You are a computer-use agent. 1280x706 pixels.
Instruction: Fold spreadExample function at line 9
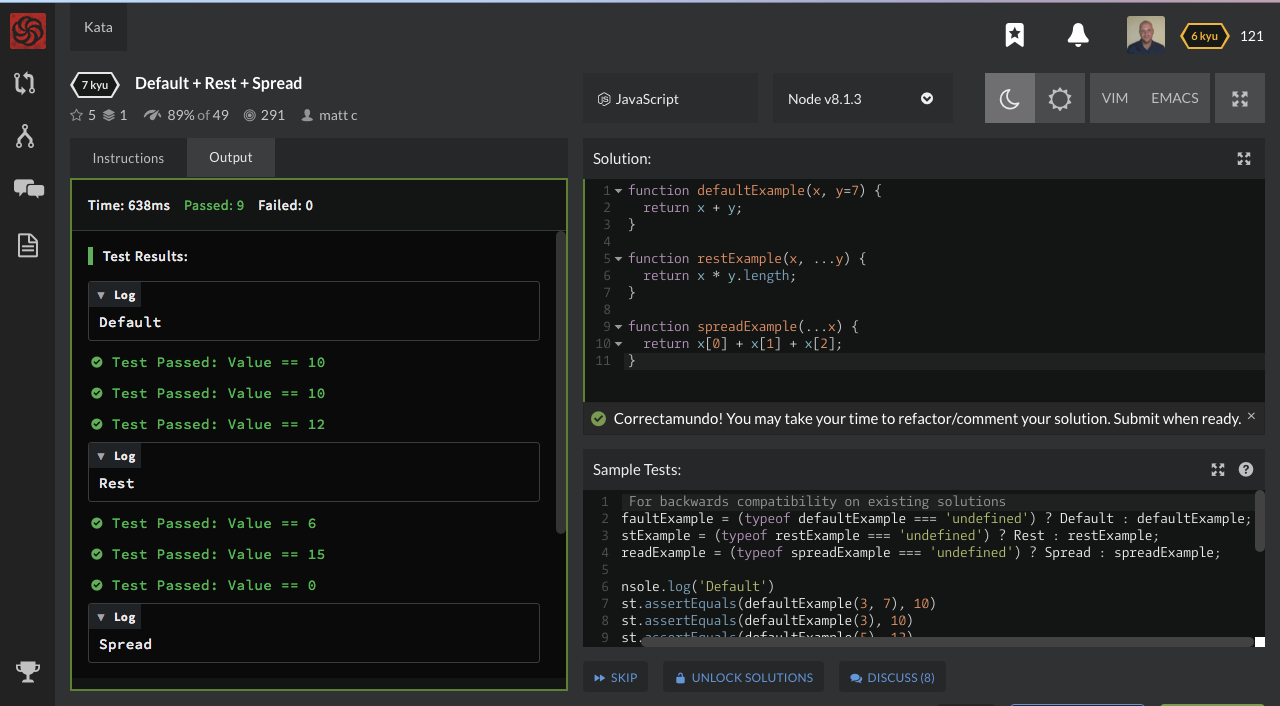[x=618, y=326]
